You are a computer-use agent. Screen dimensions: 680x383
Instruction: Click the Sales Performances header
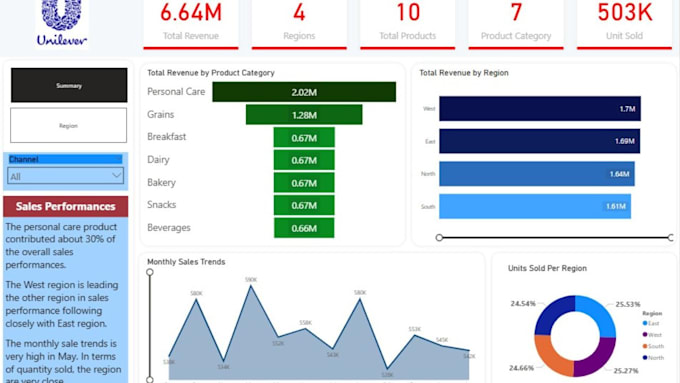click(65, 206)
